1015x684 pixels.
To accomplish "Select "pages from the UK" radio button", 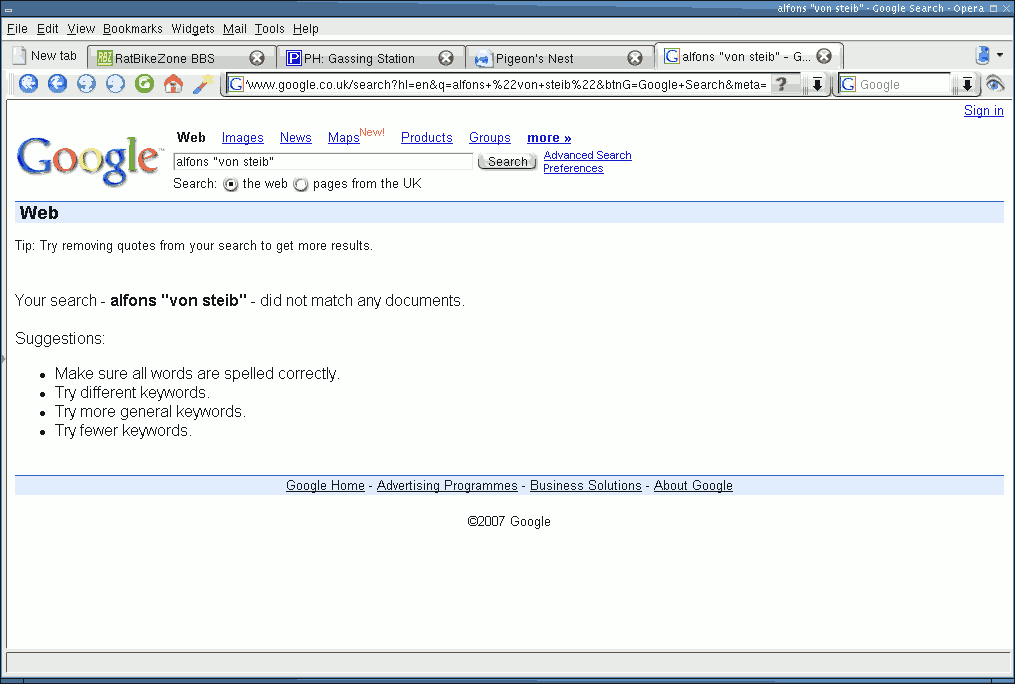I will [x=301, y=185].
